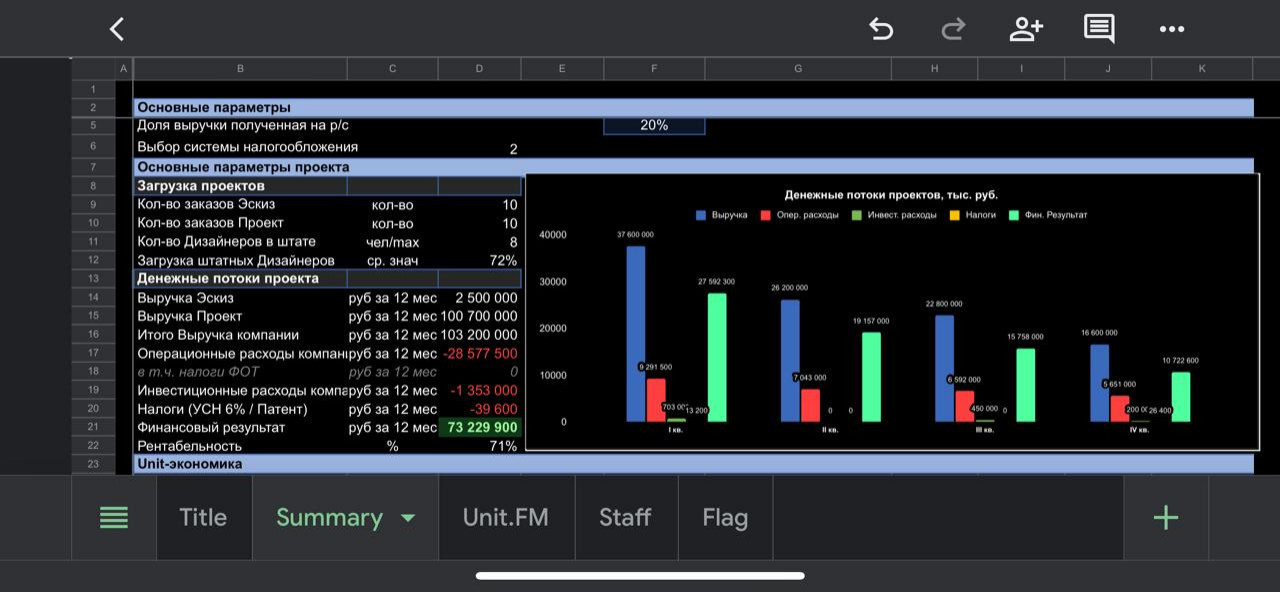
Task: Select the Flag sheet tab
Action: [x=725, y=517]
